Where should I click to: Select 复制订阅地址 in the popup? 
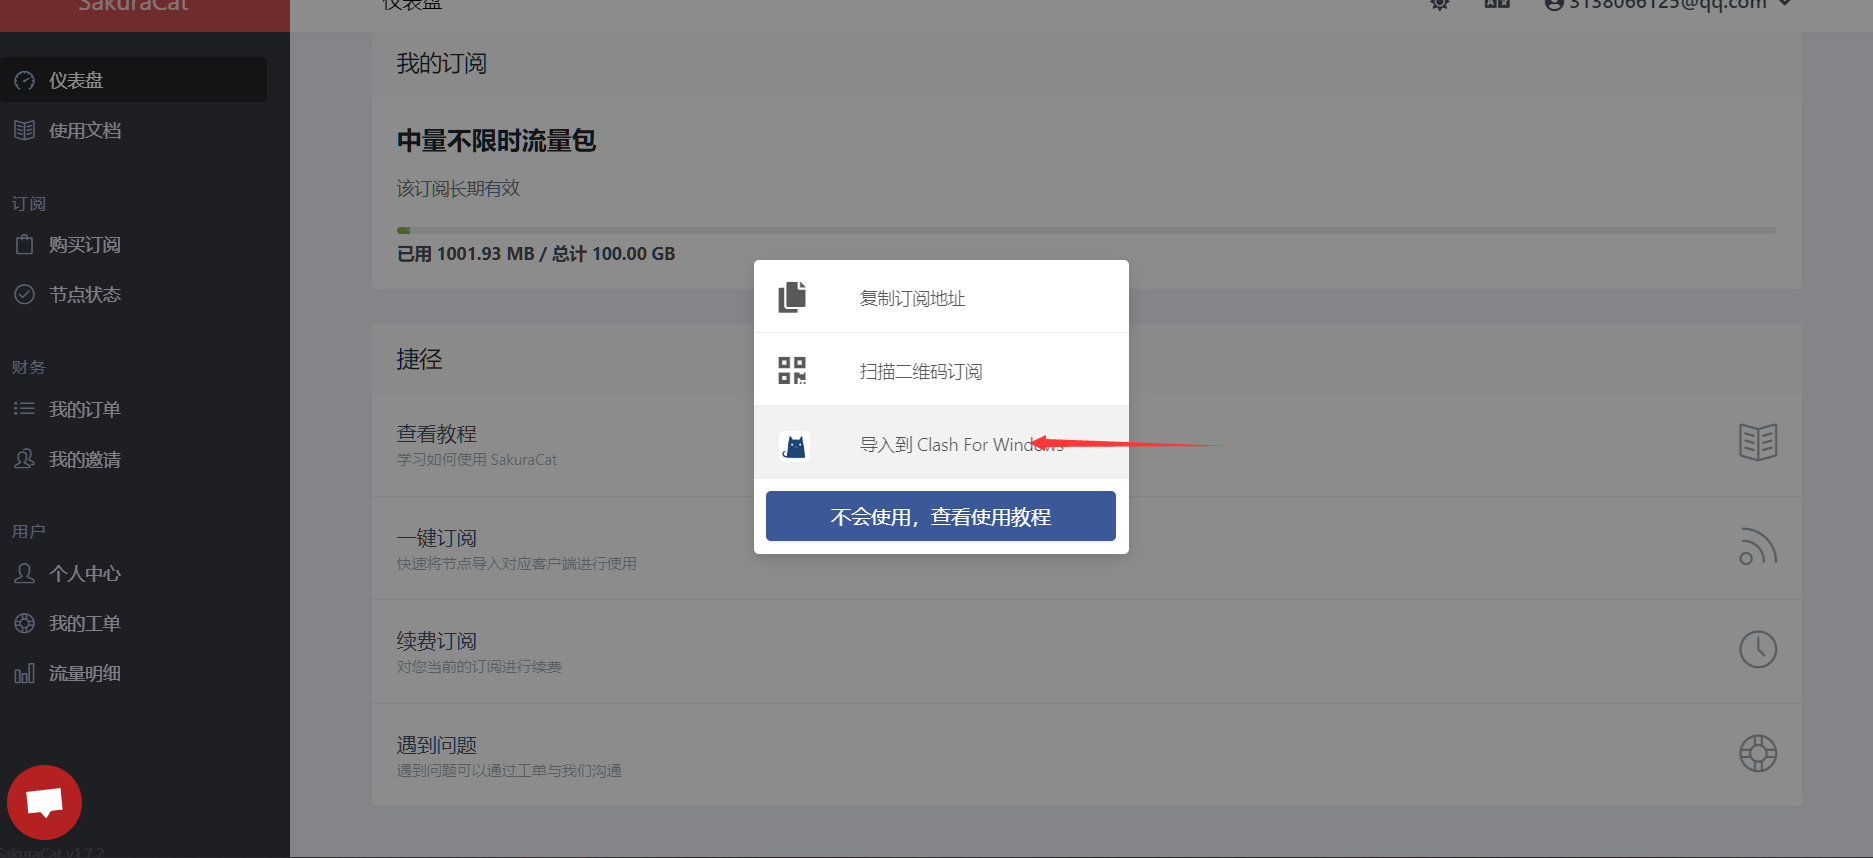tap(912, 298)
